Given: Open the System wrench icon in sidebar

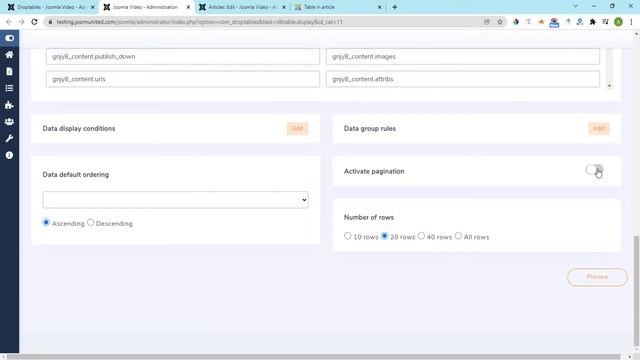Looking at the screenshot, I should coord(9,138).
